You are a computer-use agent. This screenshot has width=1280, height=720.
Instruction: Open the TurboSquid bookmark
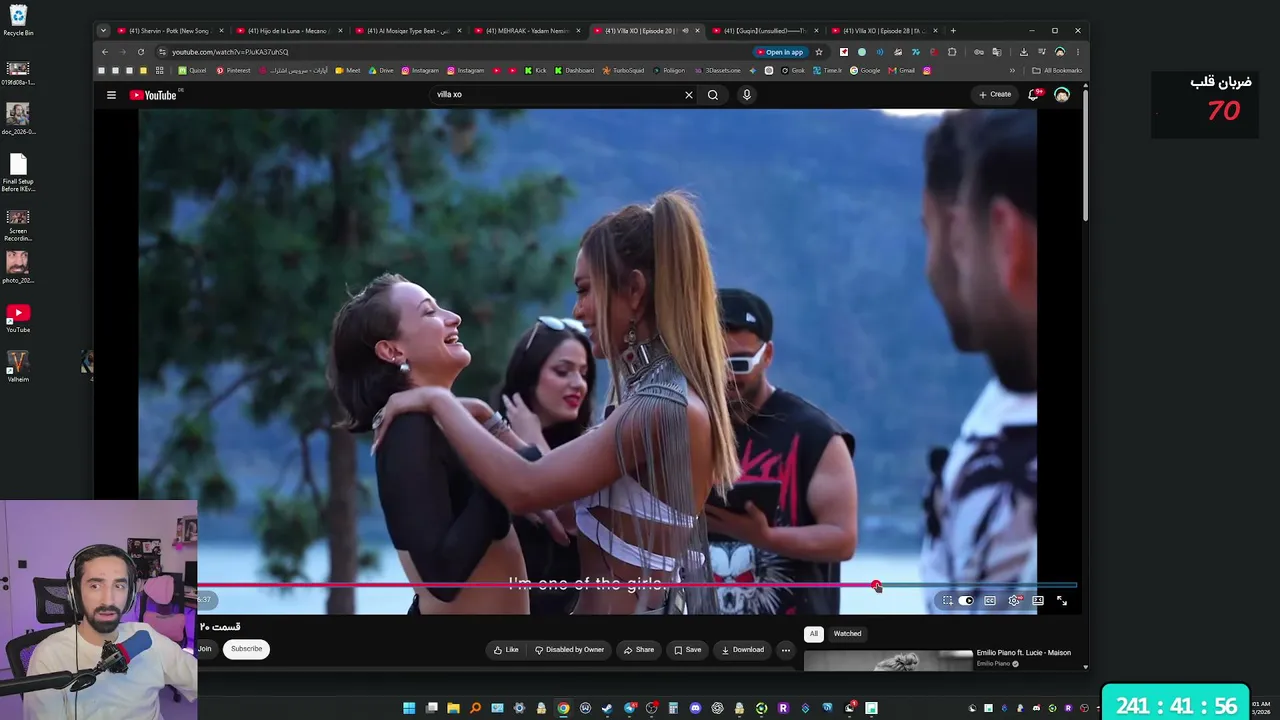[624, 71]
